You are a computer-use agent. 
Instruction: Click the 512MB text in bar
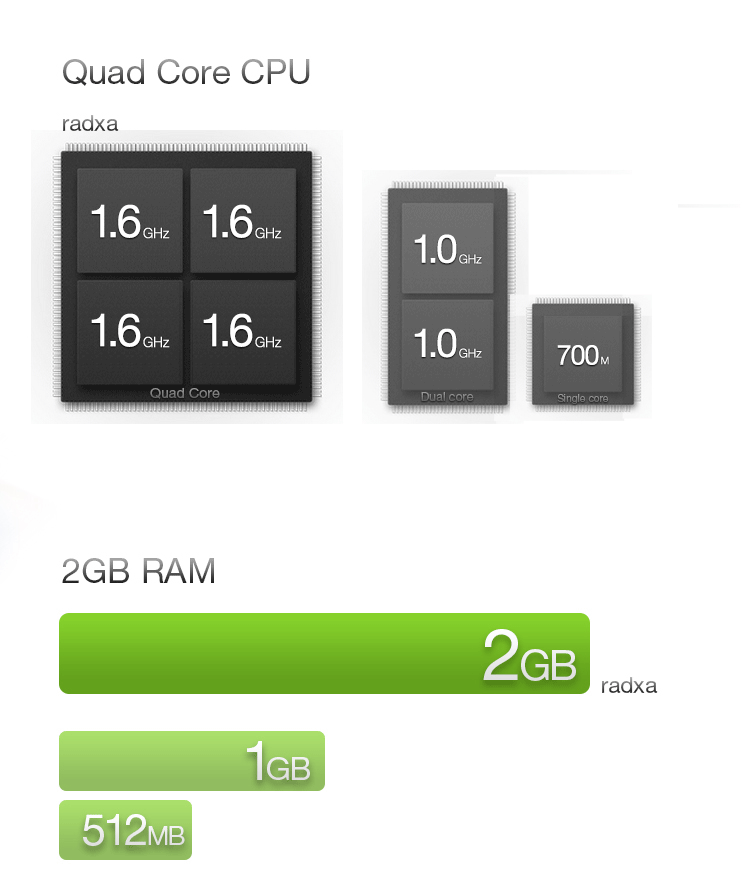(134, 831)
